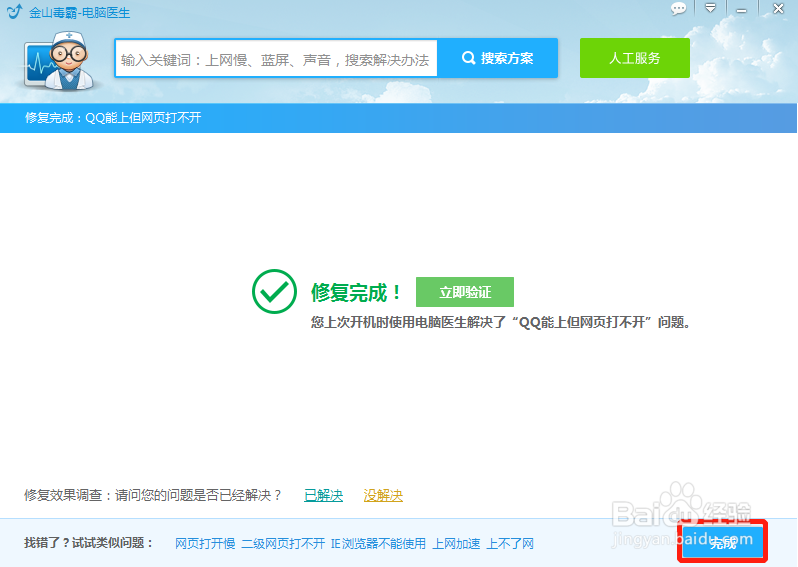The height and width of the screenshot is (567, 798).
Task: Open 人工服务 manual service
Action: point(635,58)
